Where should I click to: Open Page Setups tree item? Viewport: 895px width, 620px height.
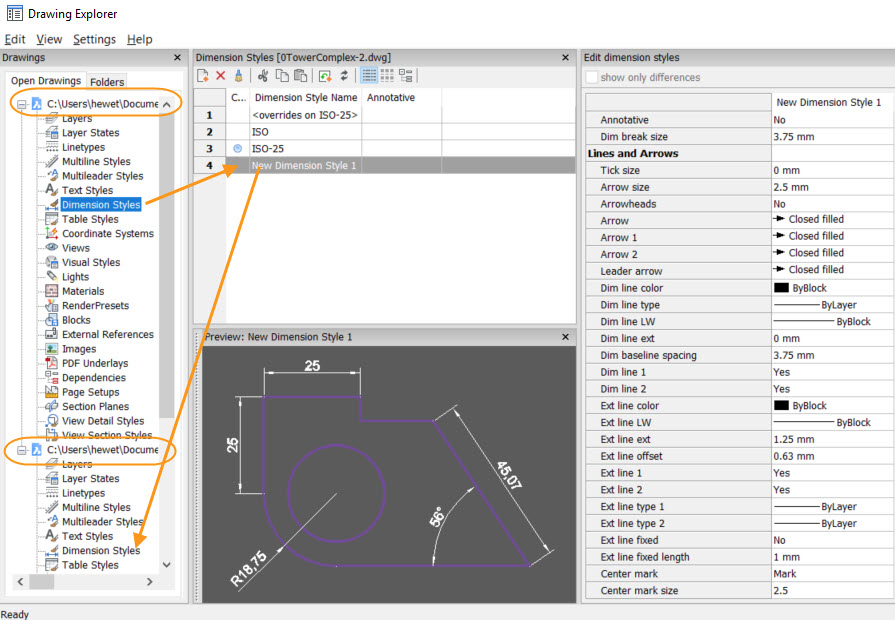(x=90, y=392)
